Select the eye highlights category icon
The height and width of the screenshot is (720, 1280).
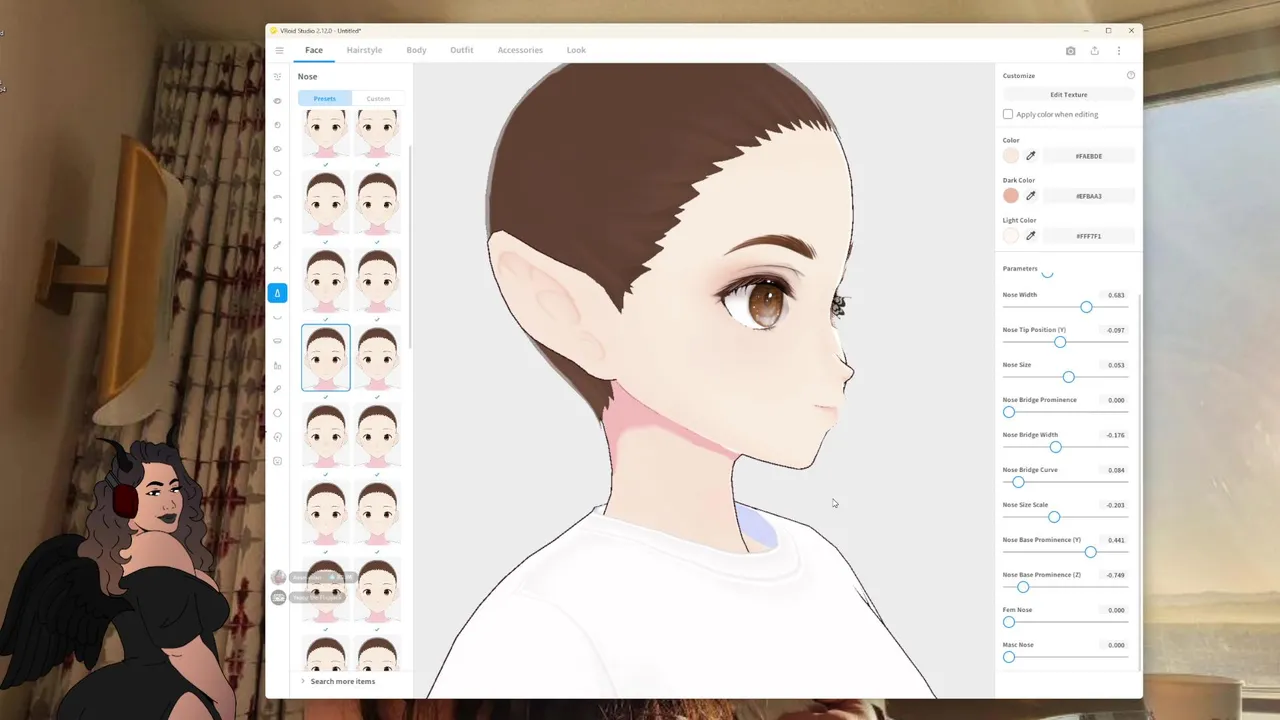278,149
